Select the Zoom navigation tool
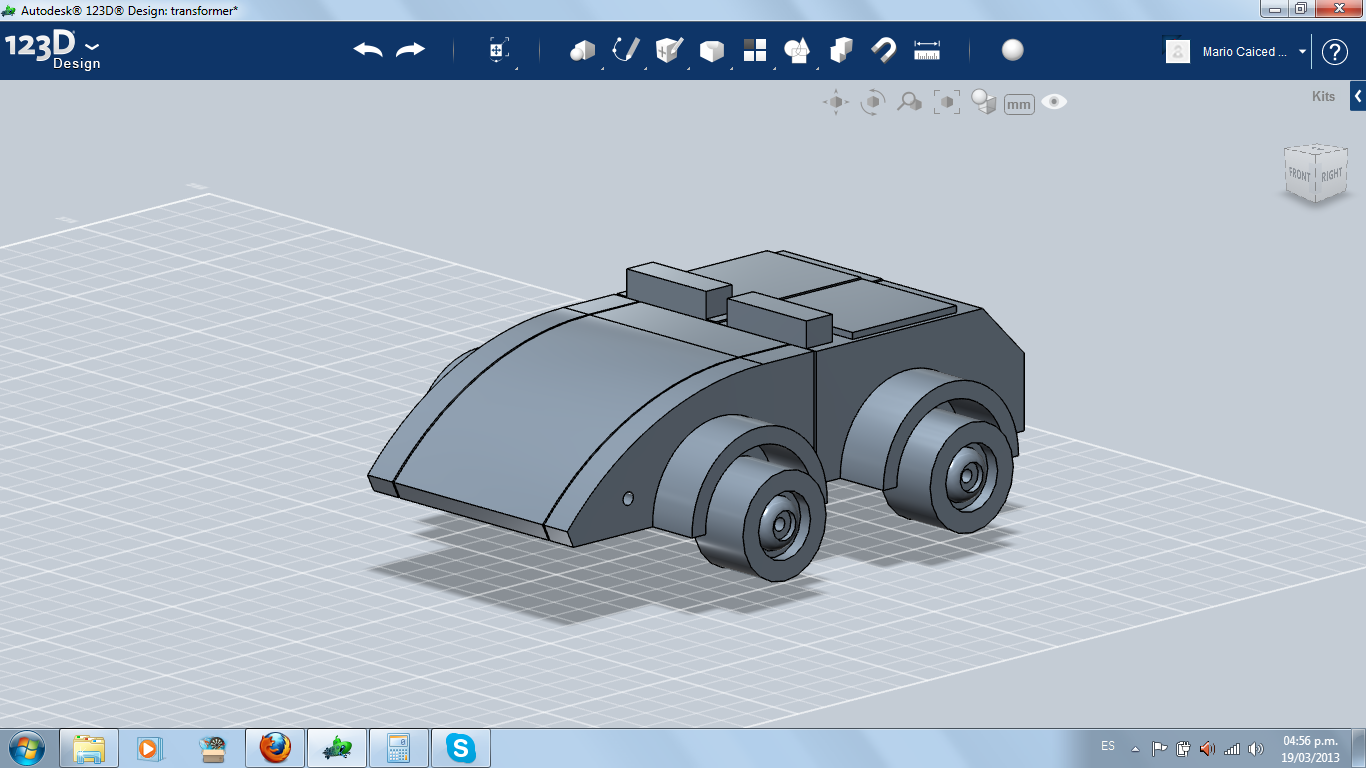Image resolution: width=1366 pixels, height=768 pixels. click(909, 102)
